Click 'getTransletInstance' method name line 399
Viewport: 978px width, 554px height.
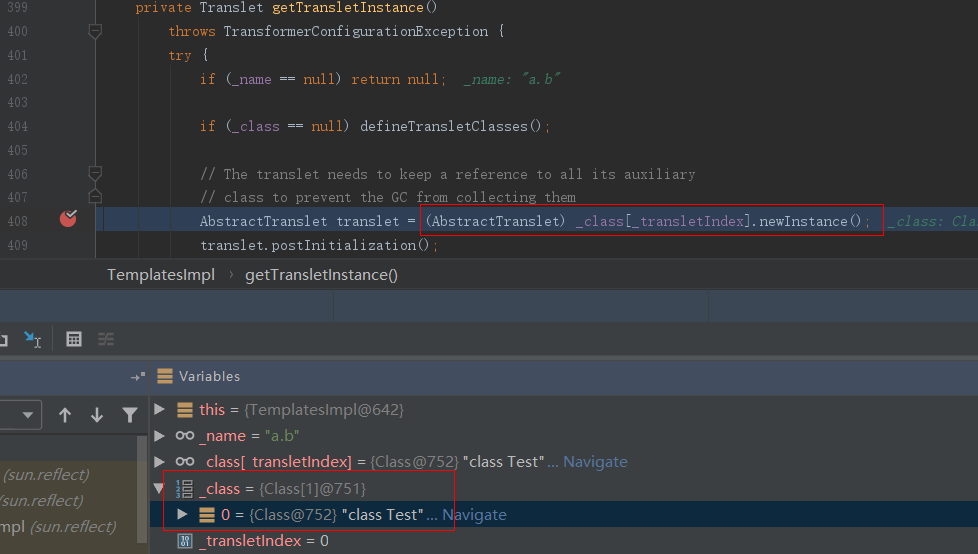point(348,7)
